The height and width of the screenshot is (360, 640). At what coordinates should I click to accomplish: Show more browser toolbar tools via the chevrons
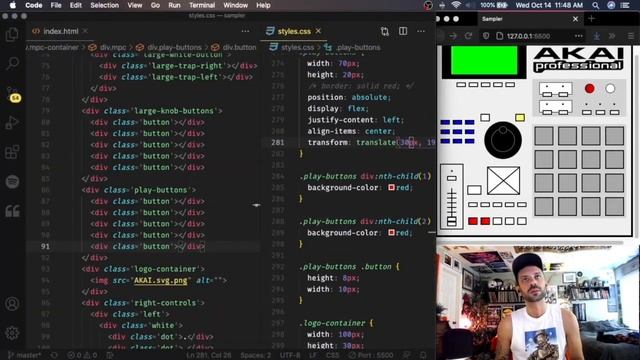612,36
